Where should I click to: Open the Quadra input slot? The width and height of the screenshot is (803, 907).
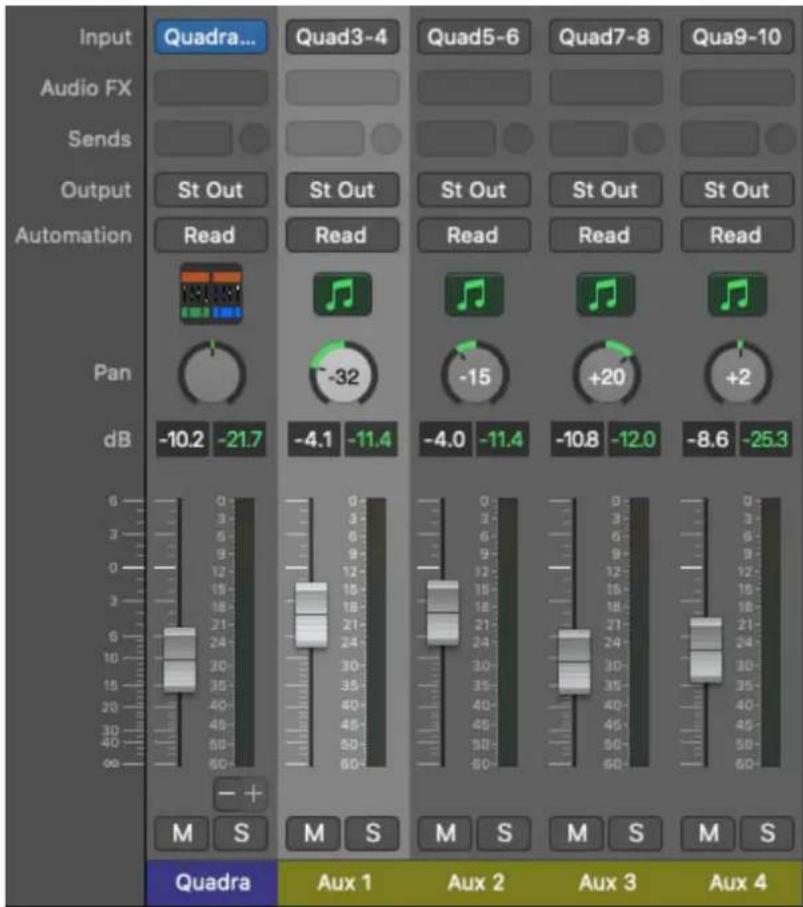pyautogui.click(x=211, y=37)
